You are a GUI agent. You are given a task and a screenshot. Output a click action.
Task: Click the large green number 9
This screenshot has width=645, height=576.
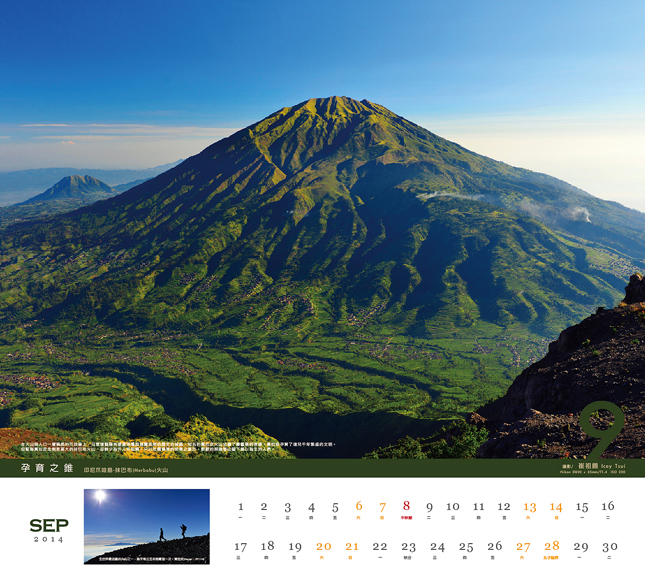(602, 430)
